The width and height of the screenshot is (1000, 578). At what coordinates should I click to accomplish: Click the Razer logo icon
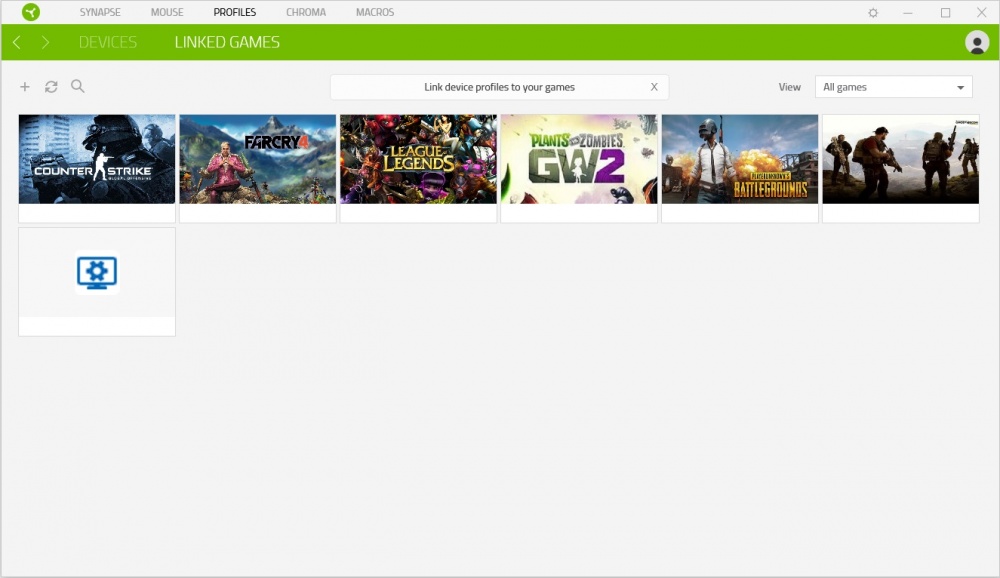[31, 12]
